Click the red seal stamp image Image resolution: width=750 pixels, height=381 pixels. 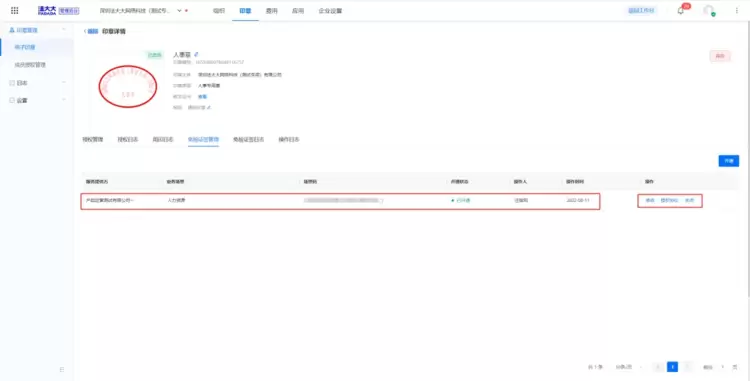coord(128,87)
